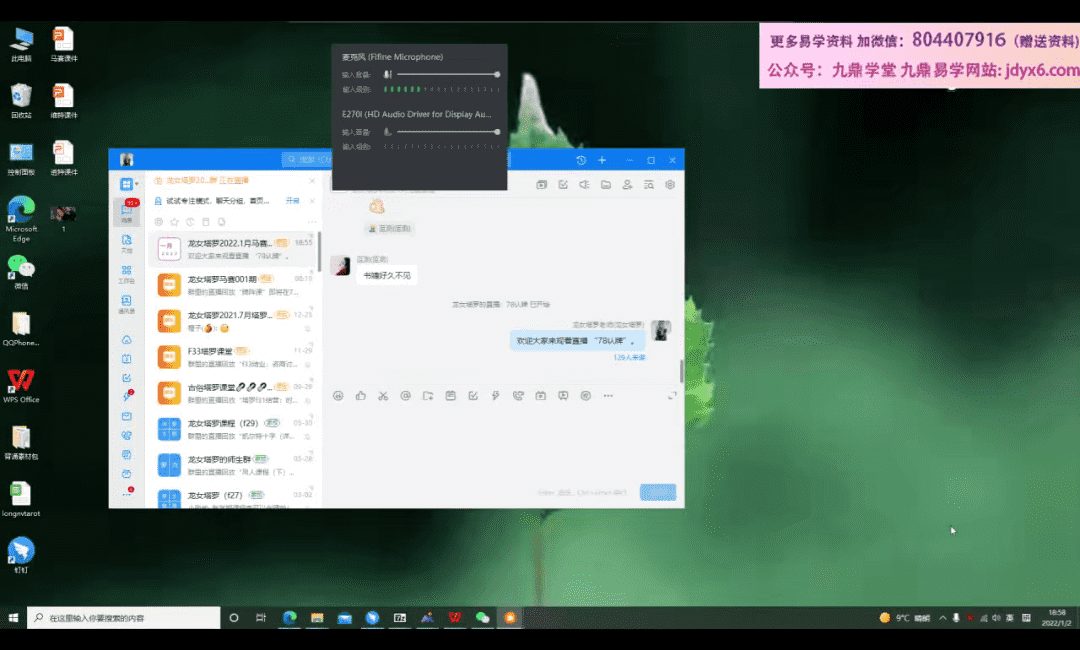Click the thumbs-up icon in chat toolbar
Image resolution: width=1080 pixels, height=650 pixels.
pos(360,396)
